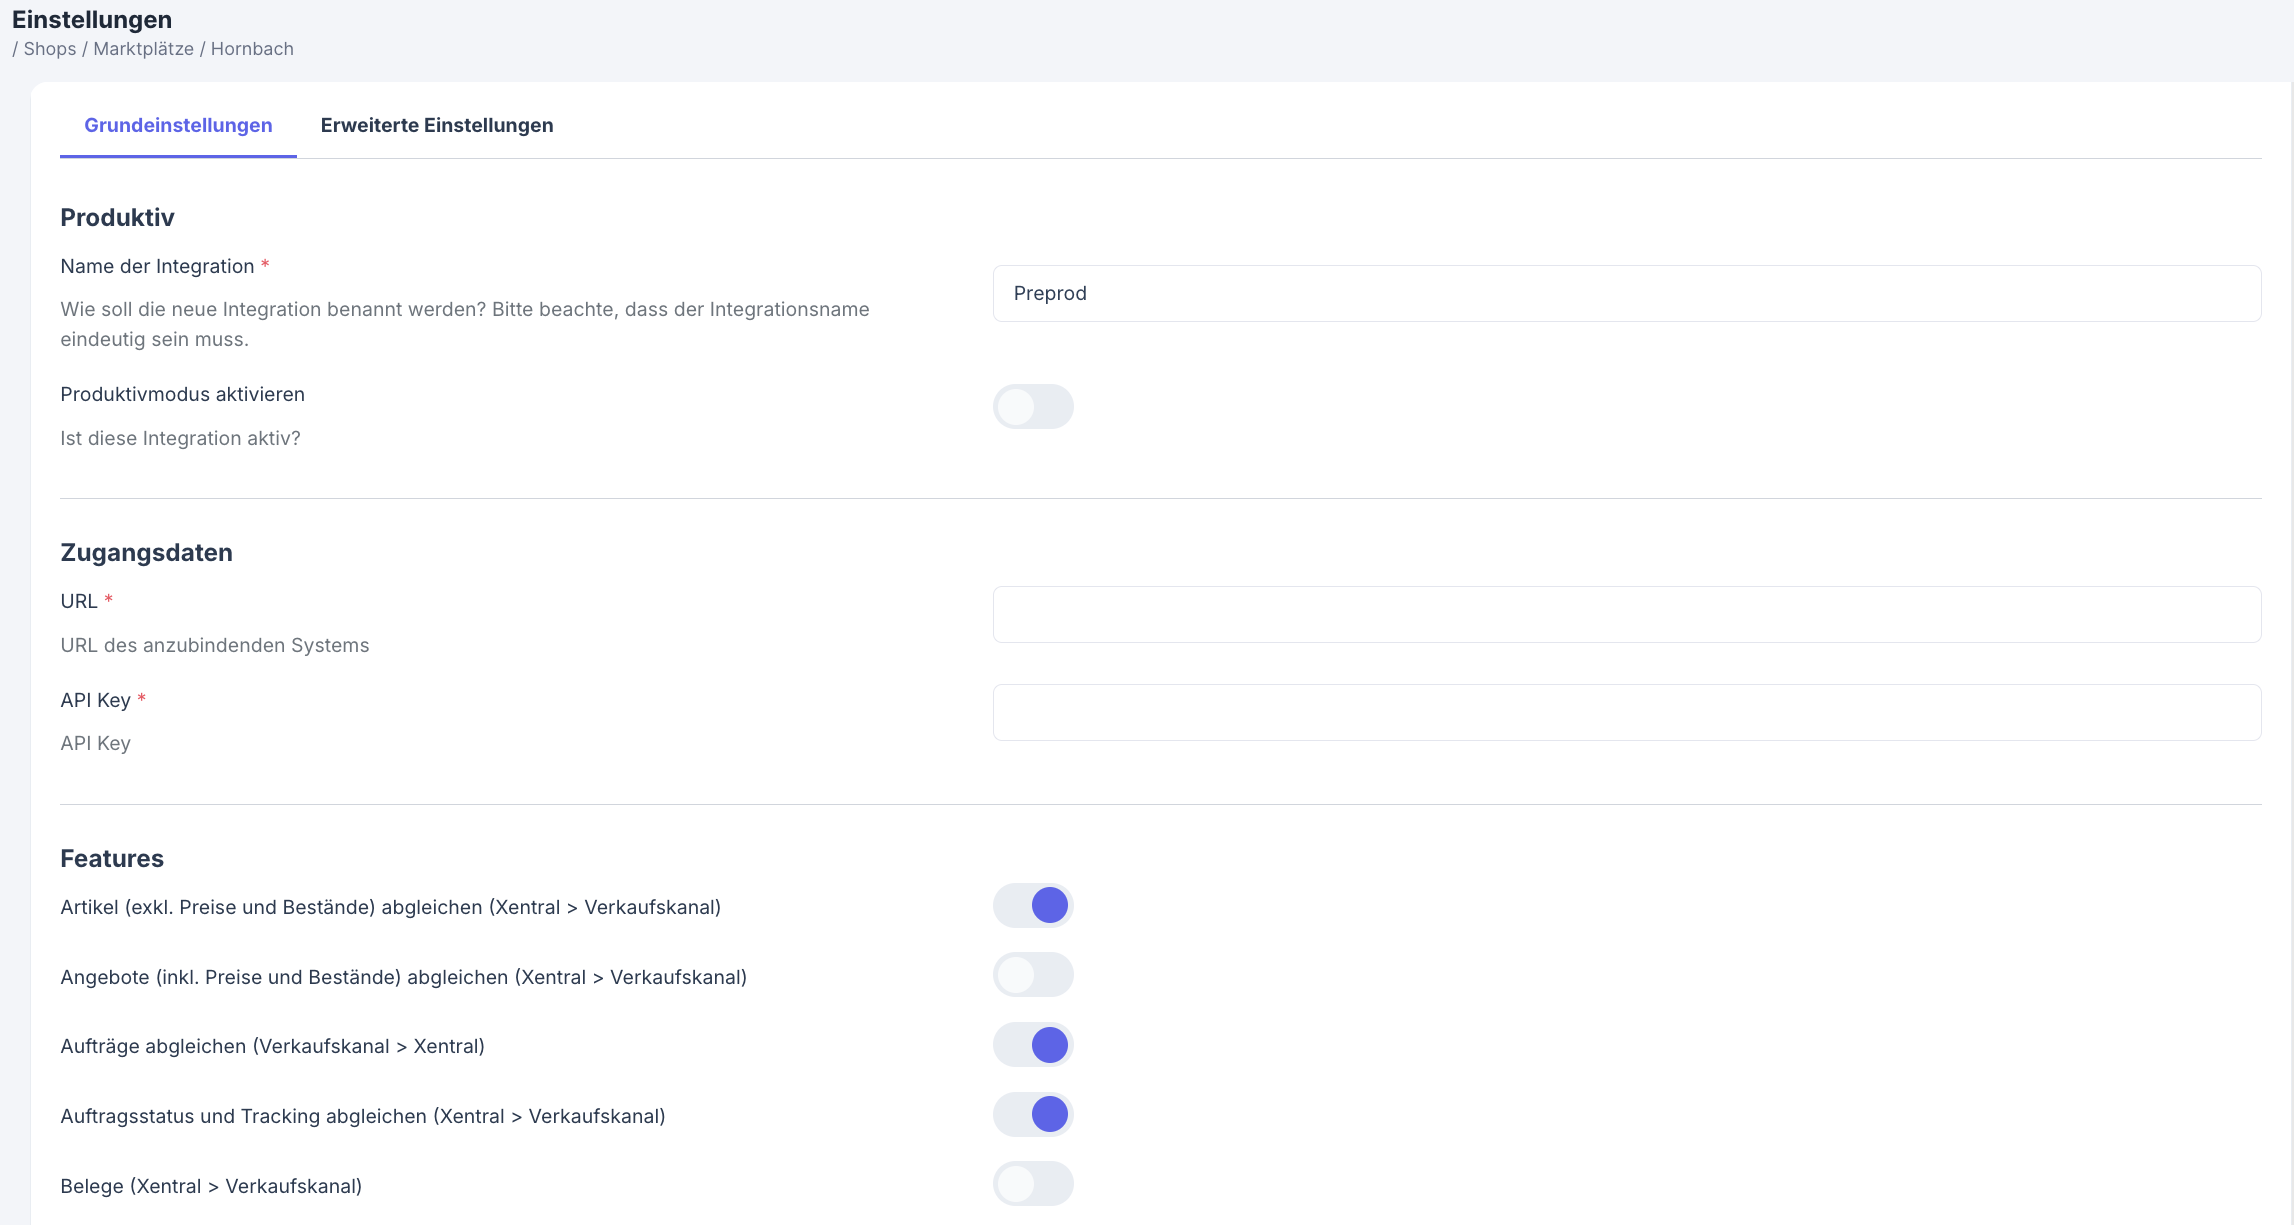Enable Angebote abgleichen feature toggle

[x=1032, y=975]
